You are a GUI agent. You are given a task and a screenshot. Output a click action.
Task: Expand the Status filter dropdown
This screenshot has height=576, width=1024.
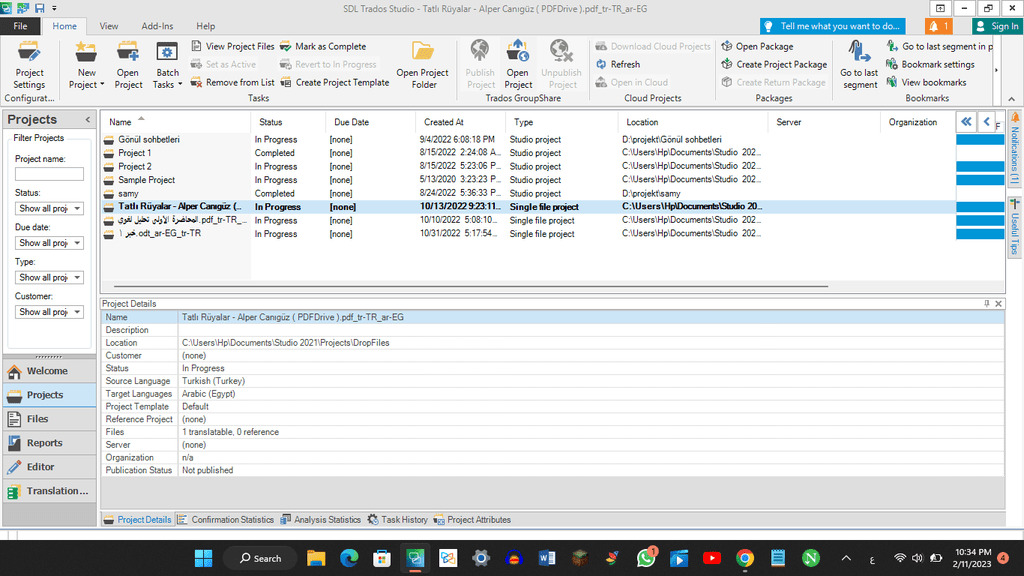click(49, 209)
